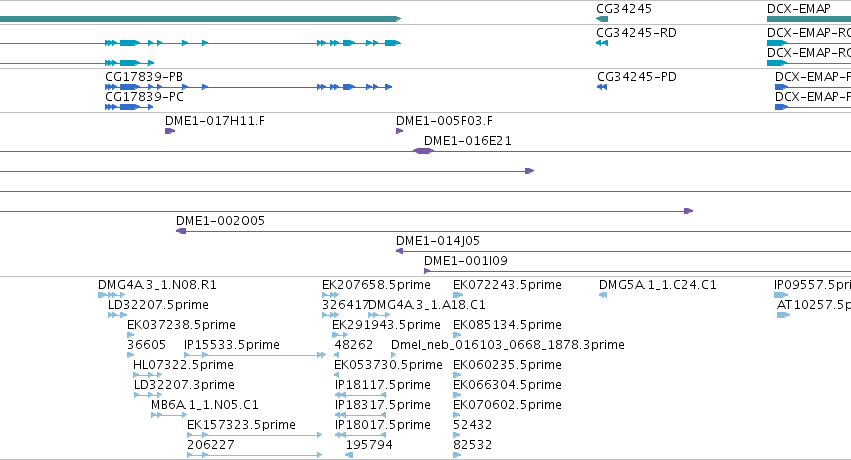Click the 195794 feature label
The width and height of the screenshot is (851, 460).
(369, 445)
